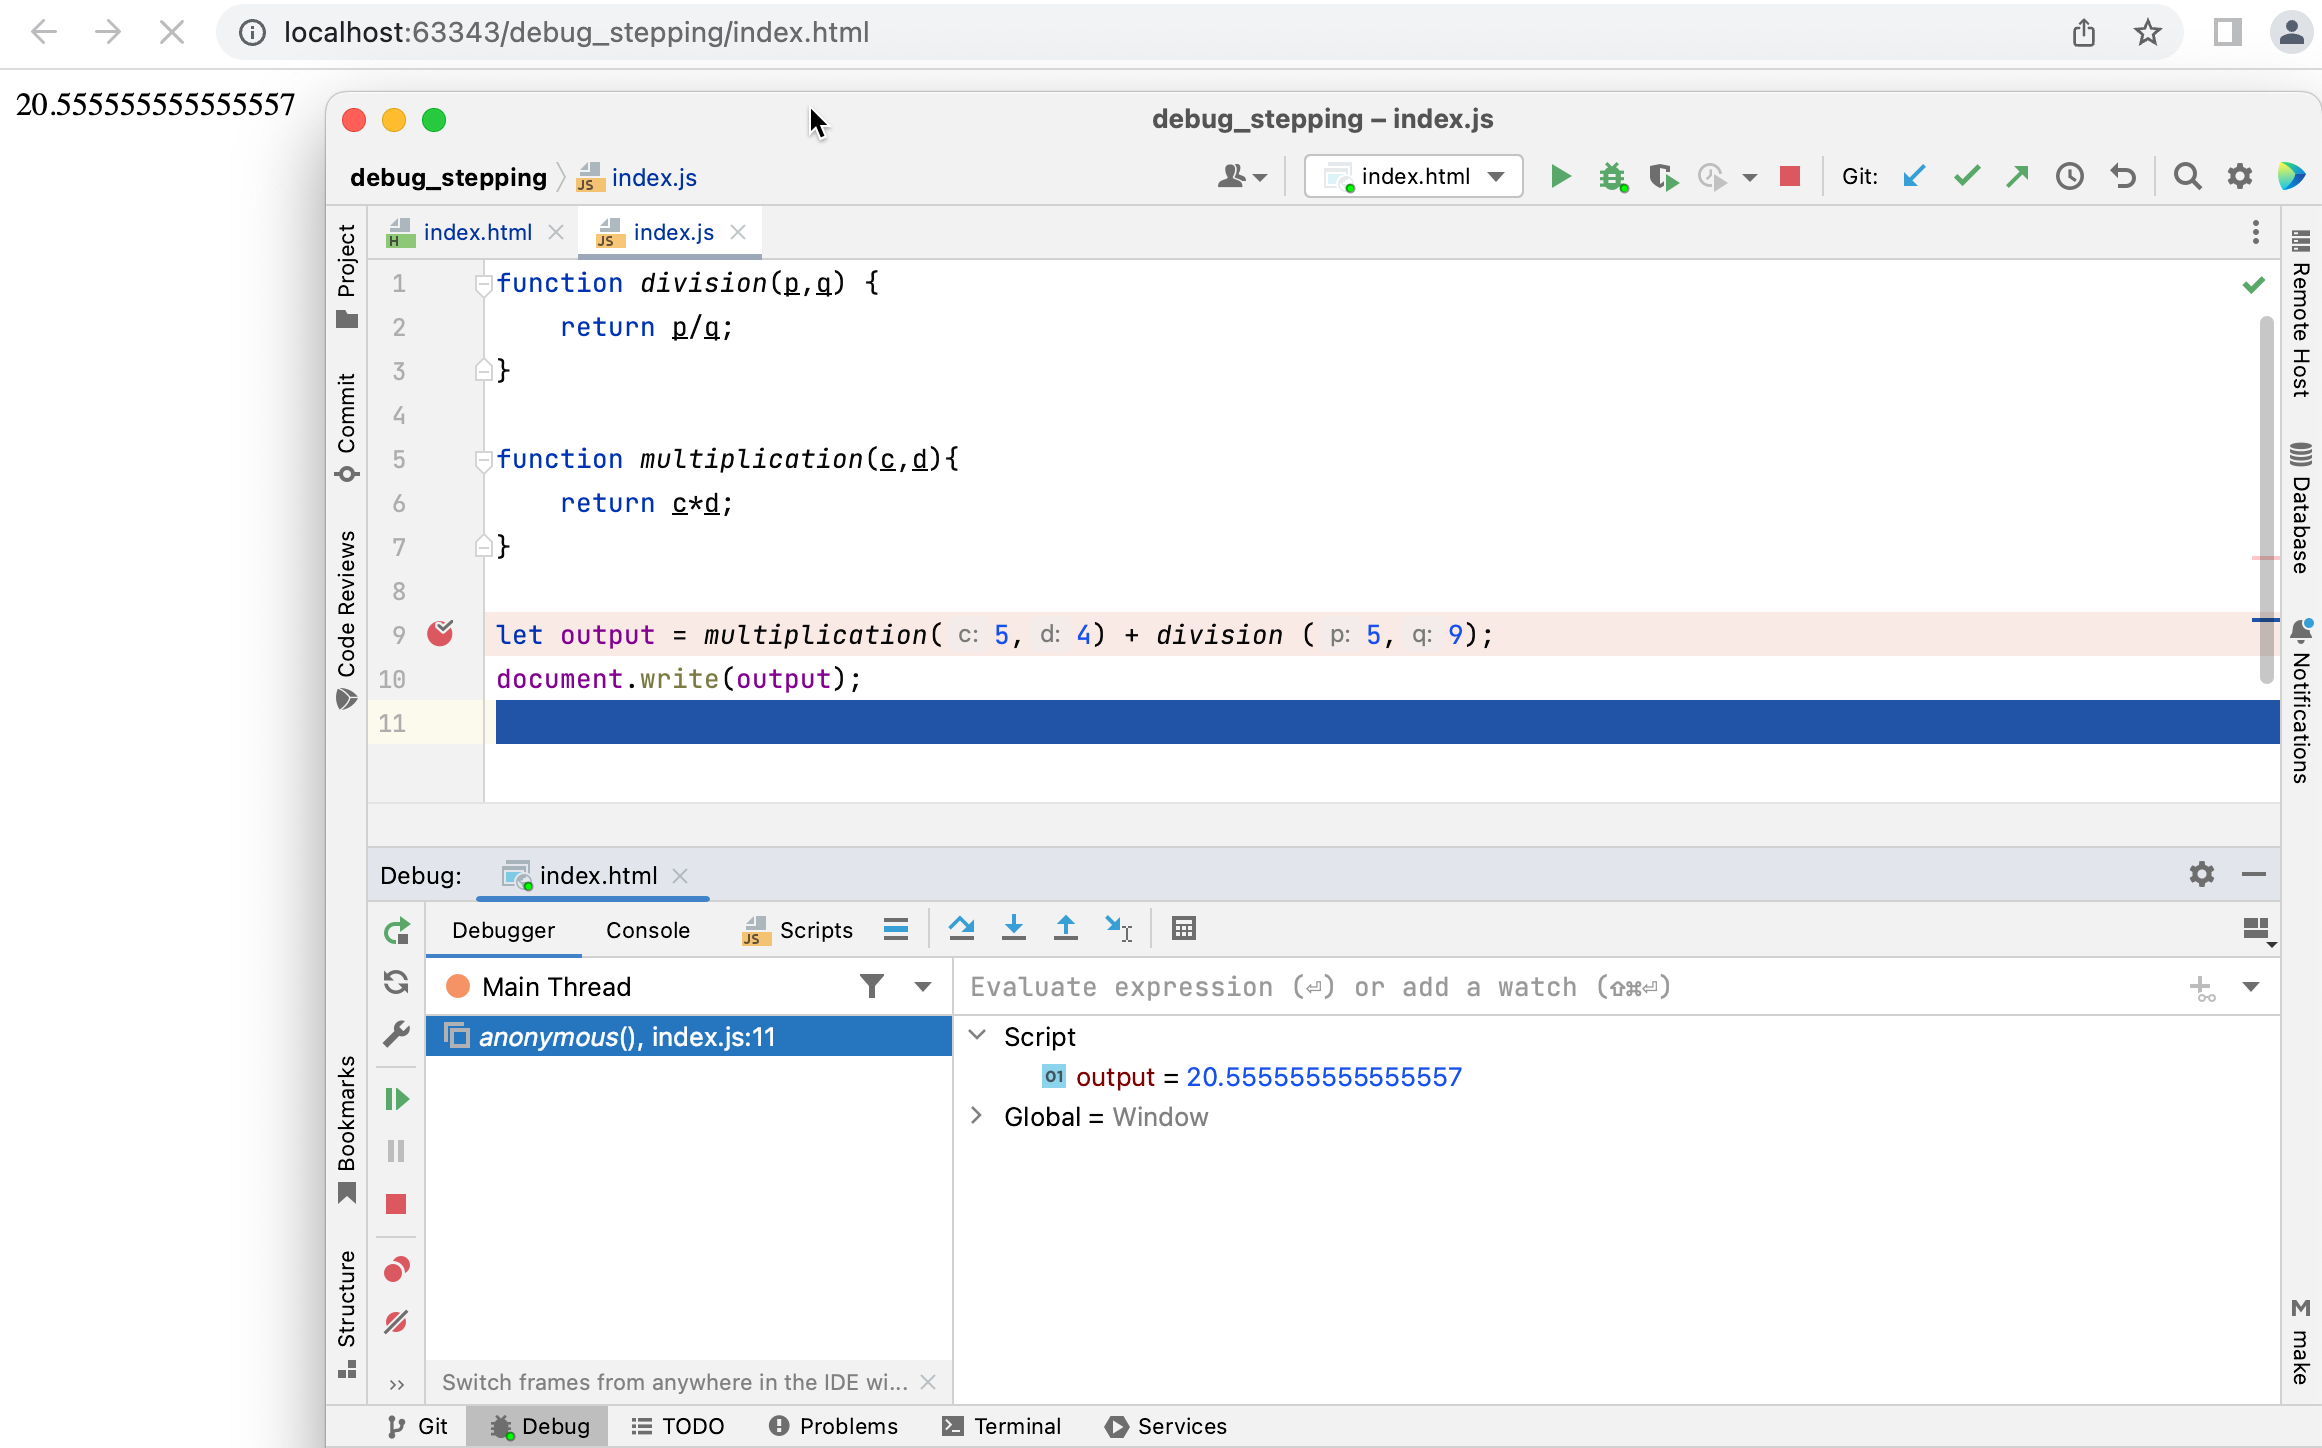The image size is (2322, 1448).
Task: Click the Stop debug session (red square) icon
Action: [x=1790, y=177]
